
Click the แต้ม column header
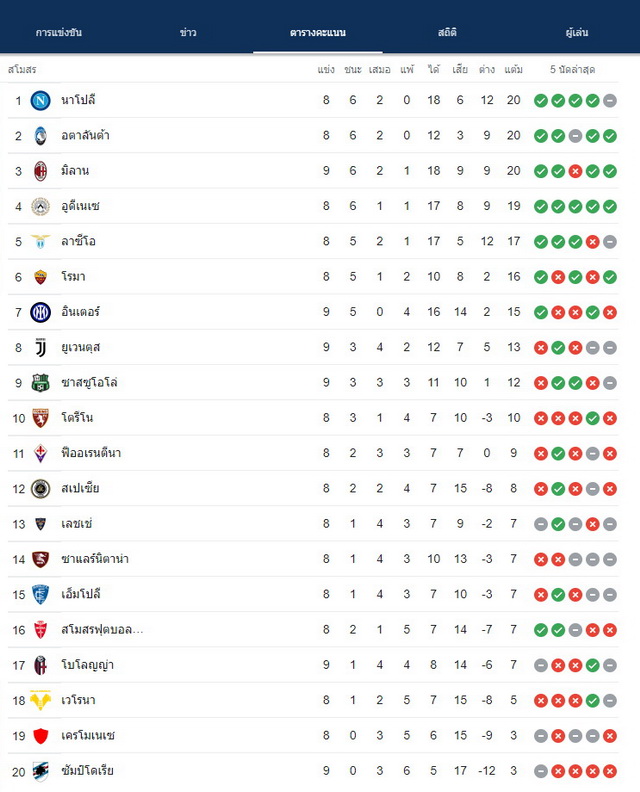click(513, 69)
